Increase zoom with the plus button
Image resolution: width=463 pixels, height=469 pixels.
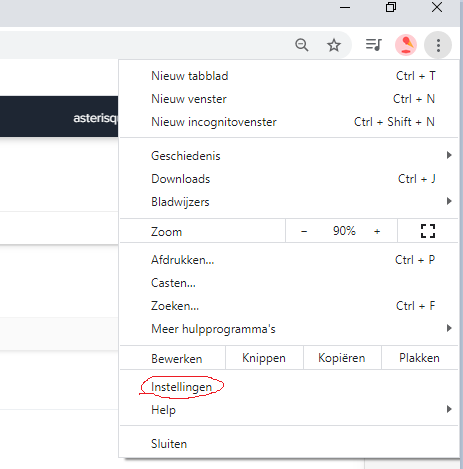pos(377,231)
